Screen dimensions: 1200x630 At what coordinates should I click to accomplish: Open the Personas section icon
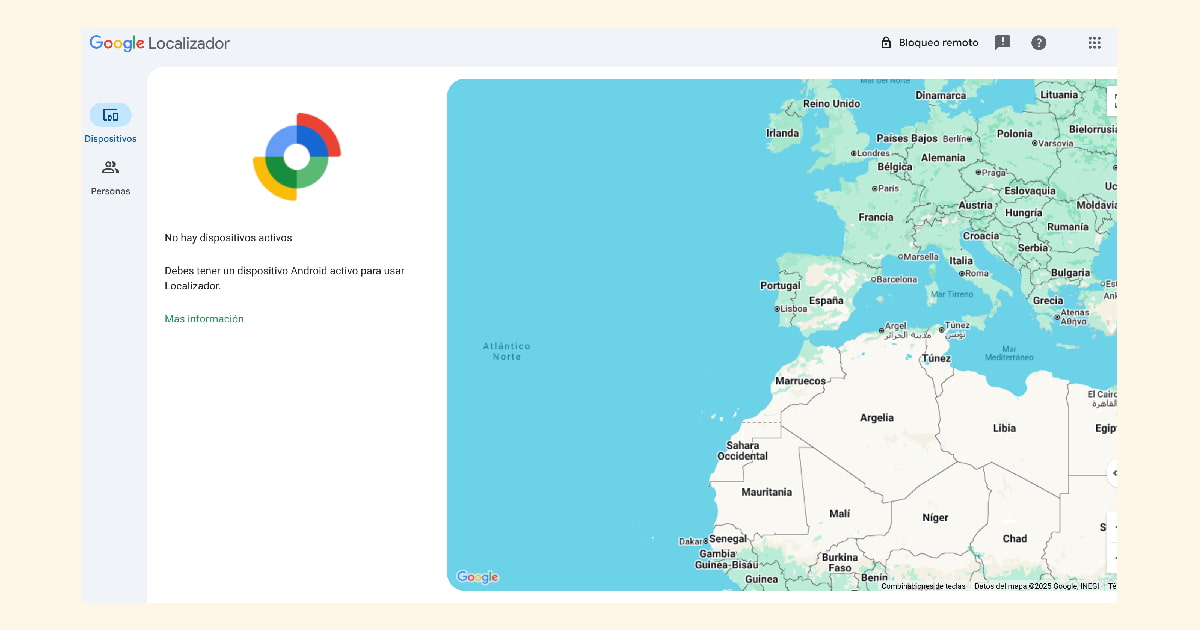pos(110,167)
